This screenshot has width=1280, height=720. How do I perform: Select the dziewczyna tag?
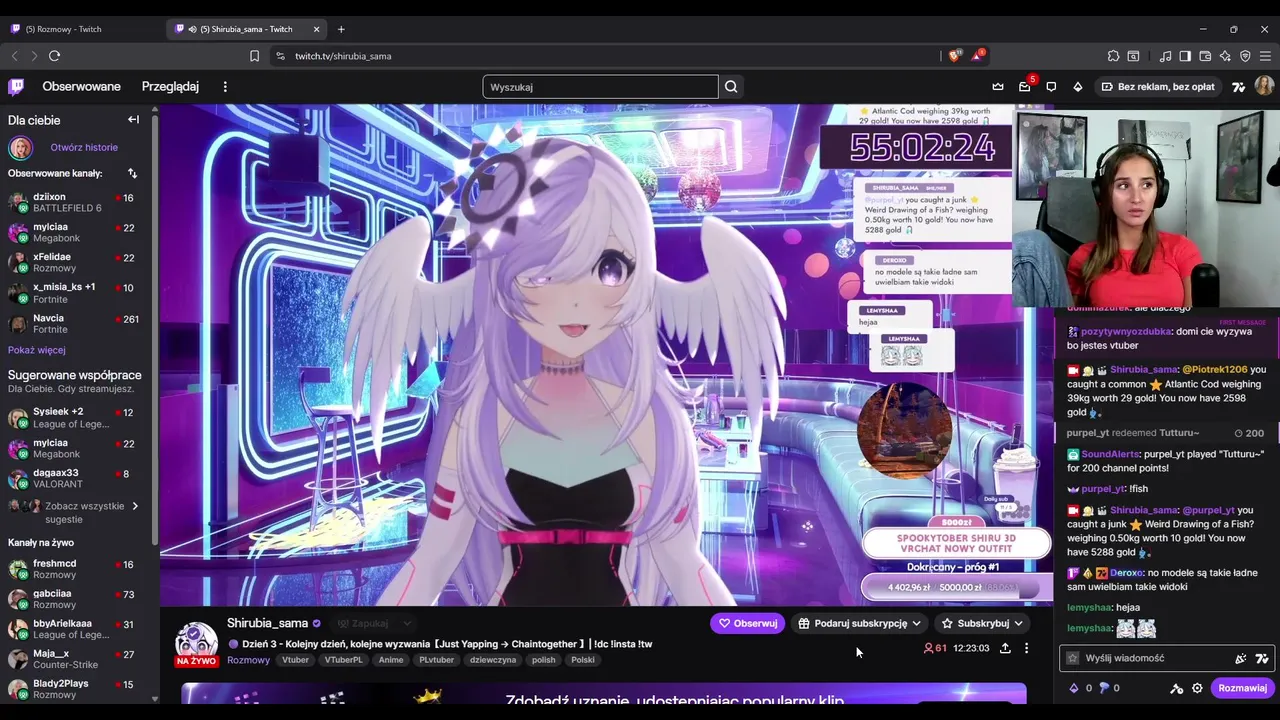[x=493, y=660]
